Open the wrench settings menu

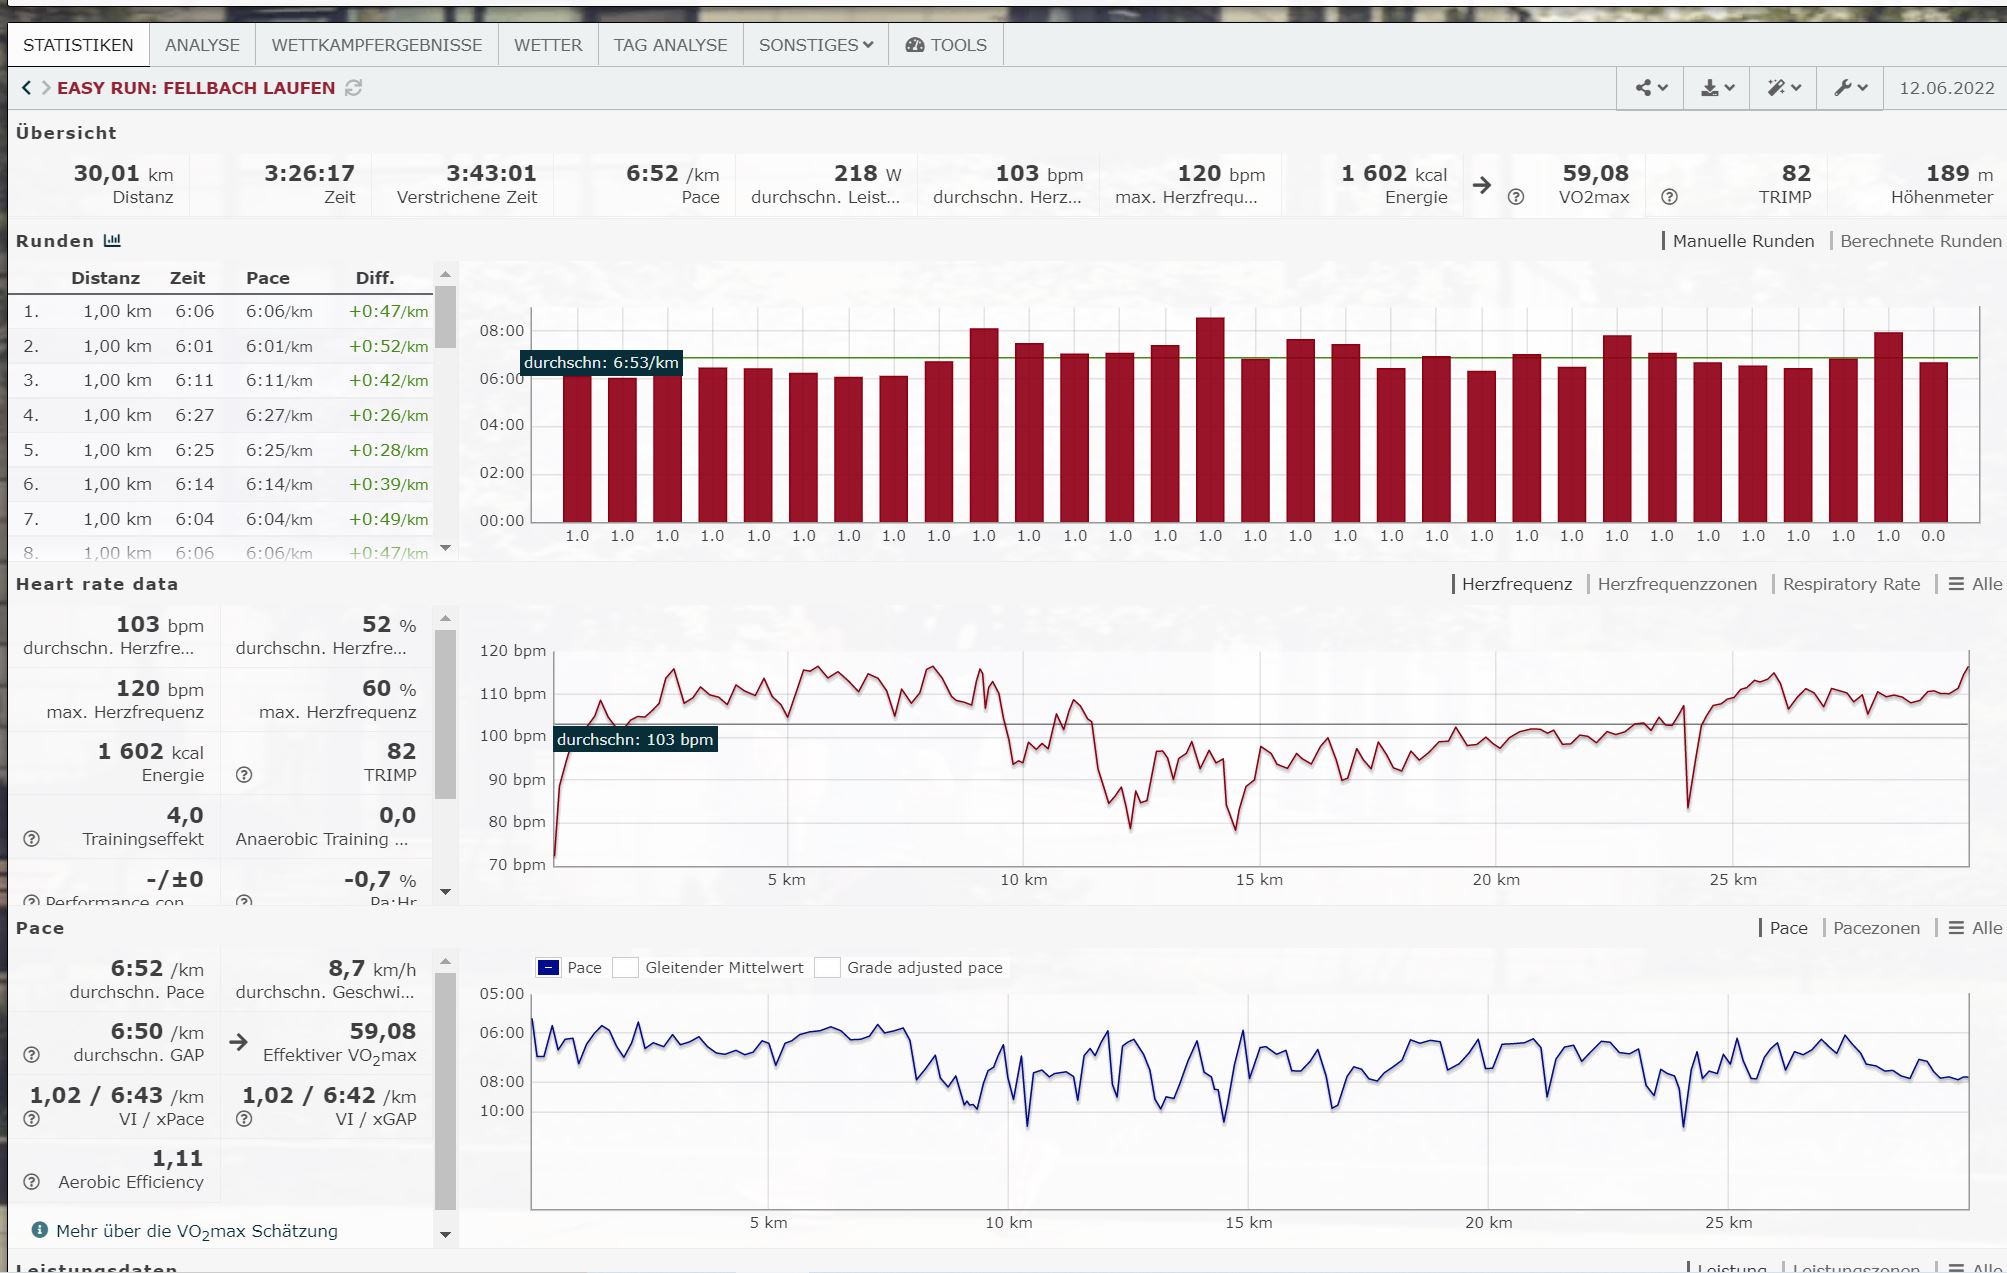(1850, 88)
